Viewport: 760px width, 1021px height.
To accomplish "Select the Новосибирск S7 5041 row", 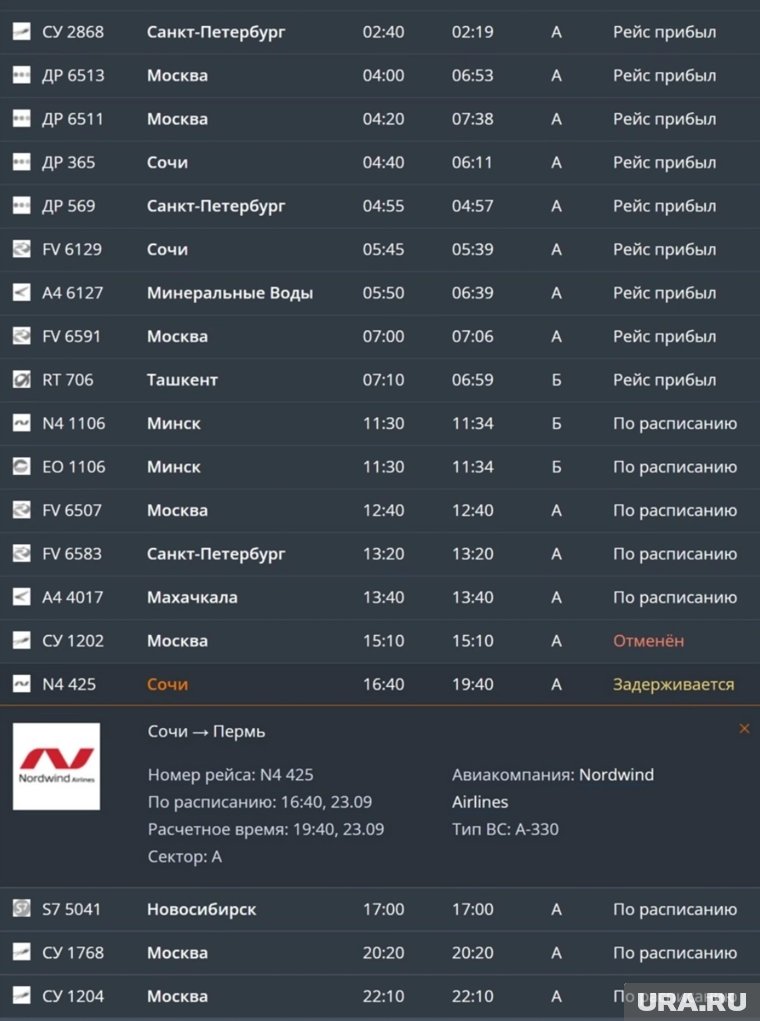I will click(380, 909).
